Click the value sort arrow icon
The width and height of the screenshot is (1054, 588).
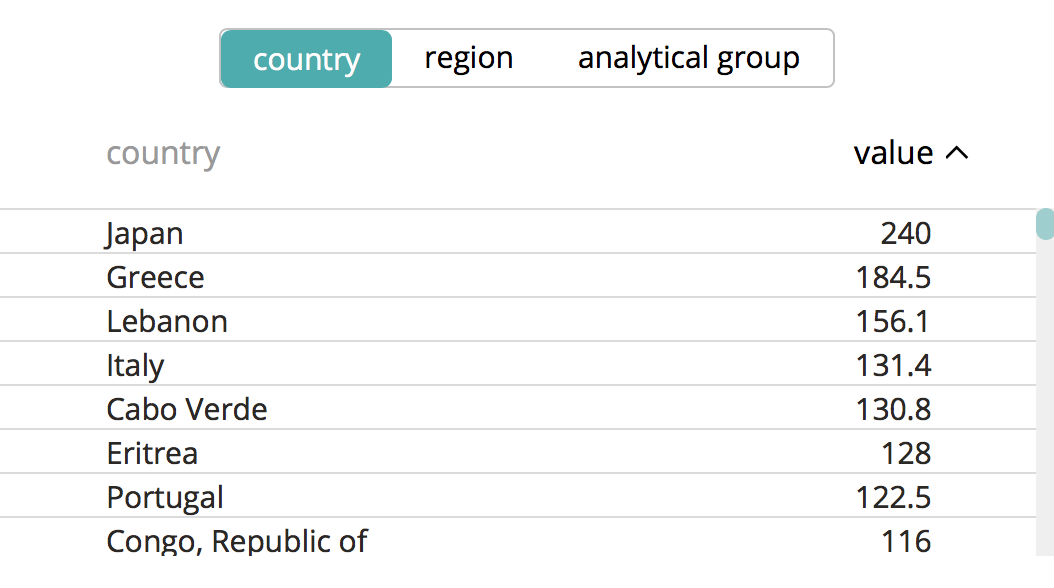coord(957,153)
